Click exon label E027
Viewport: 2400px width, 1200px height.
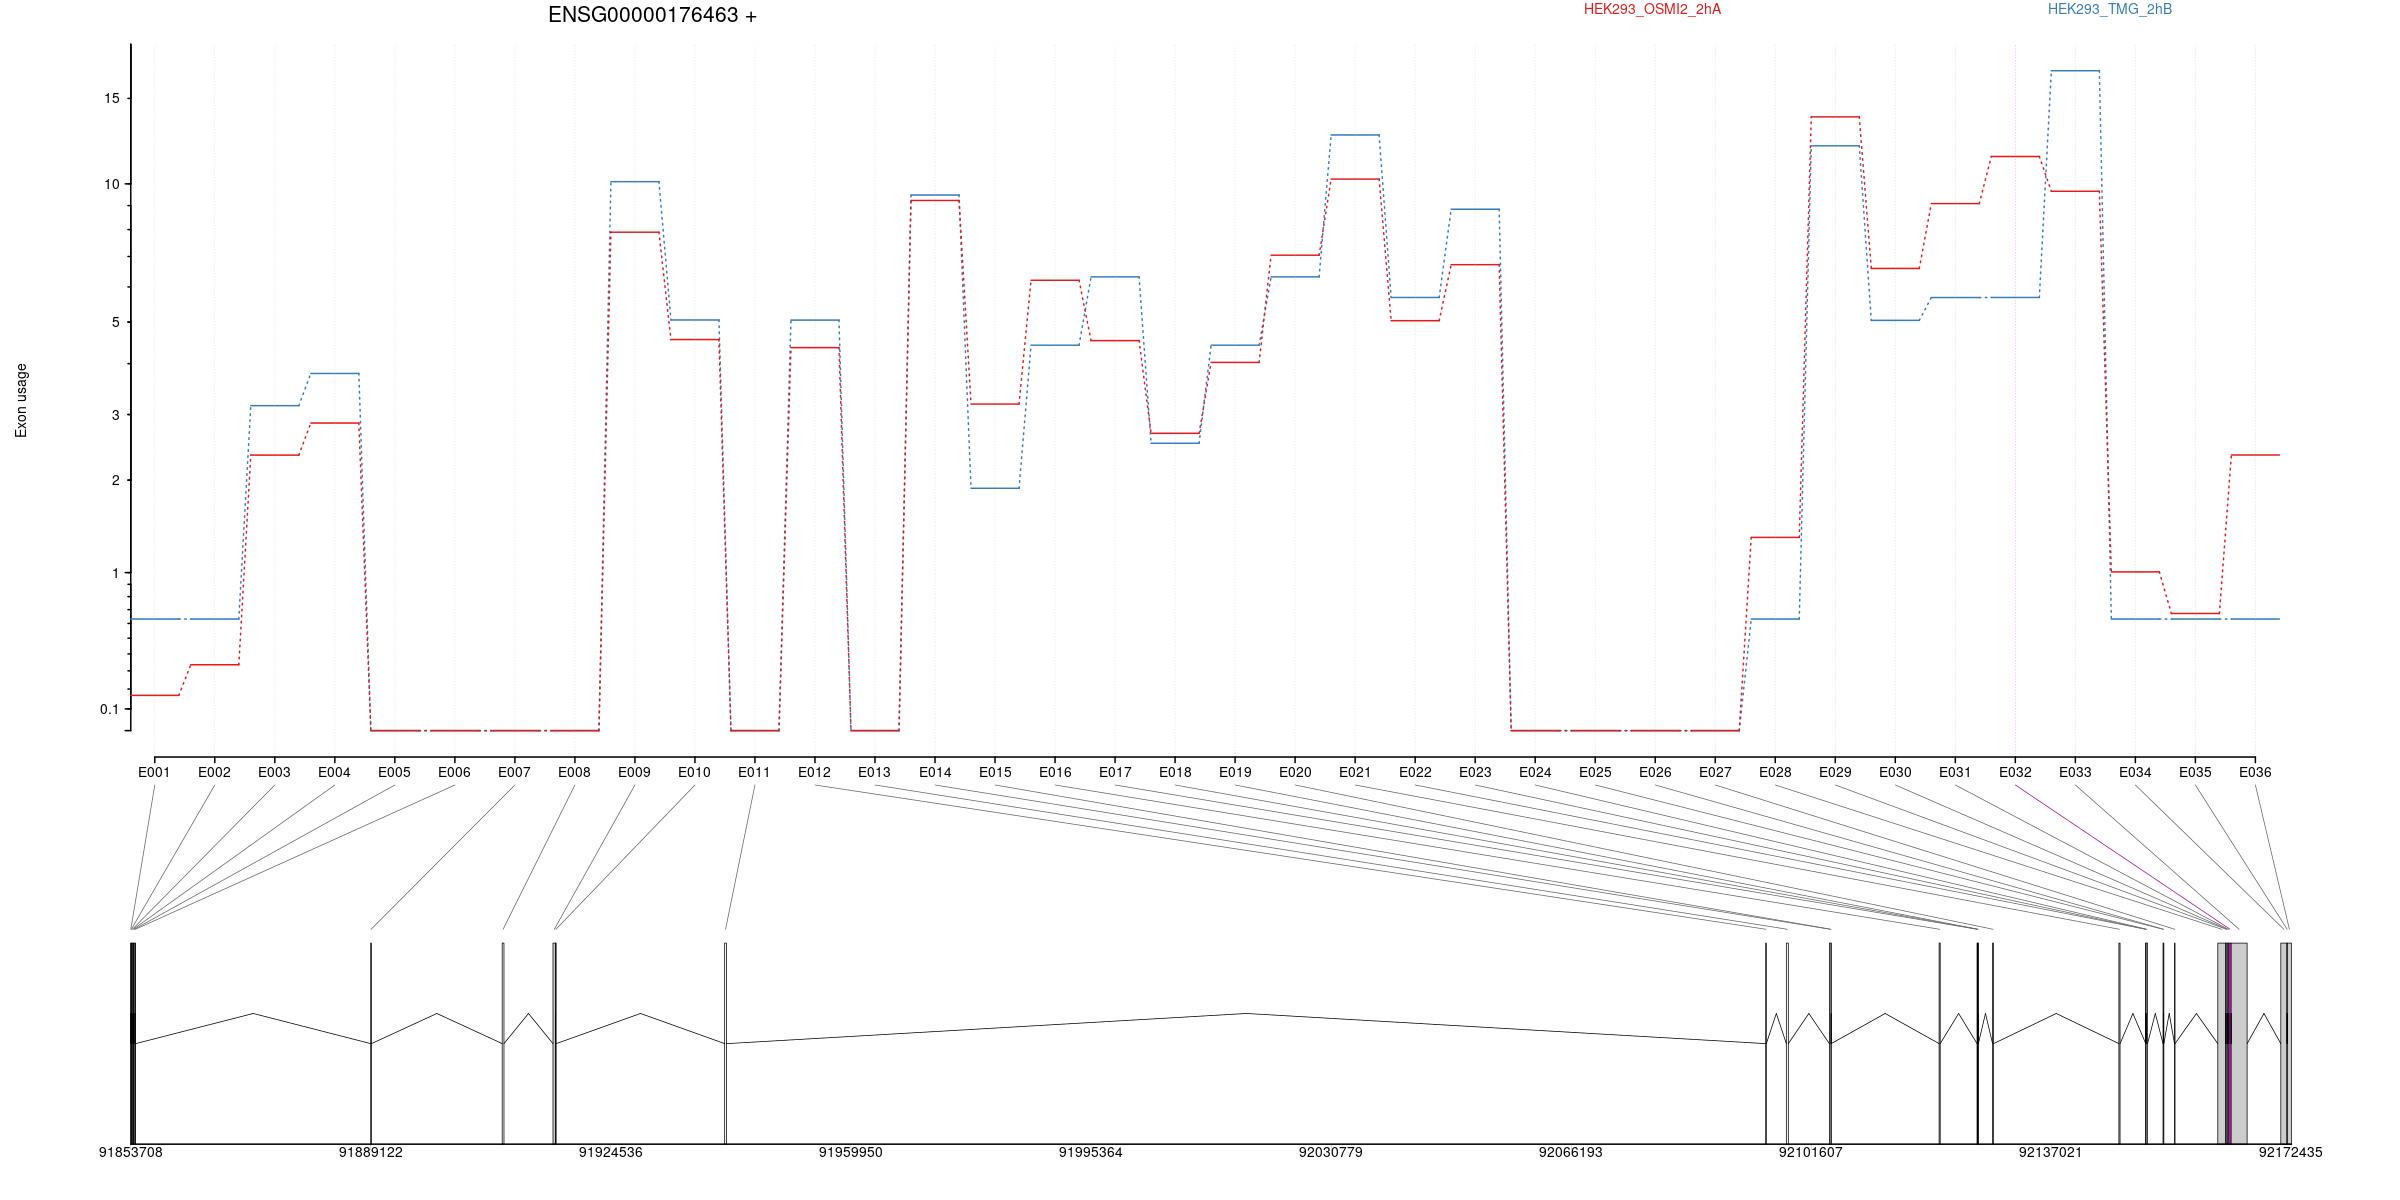[1715, 772]
